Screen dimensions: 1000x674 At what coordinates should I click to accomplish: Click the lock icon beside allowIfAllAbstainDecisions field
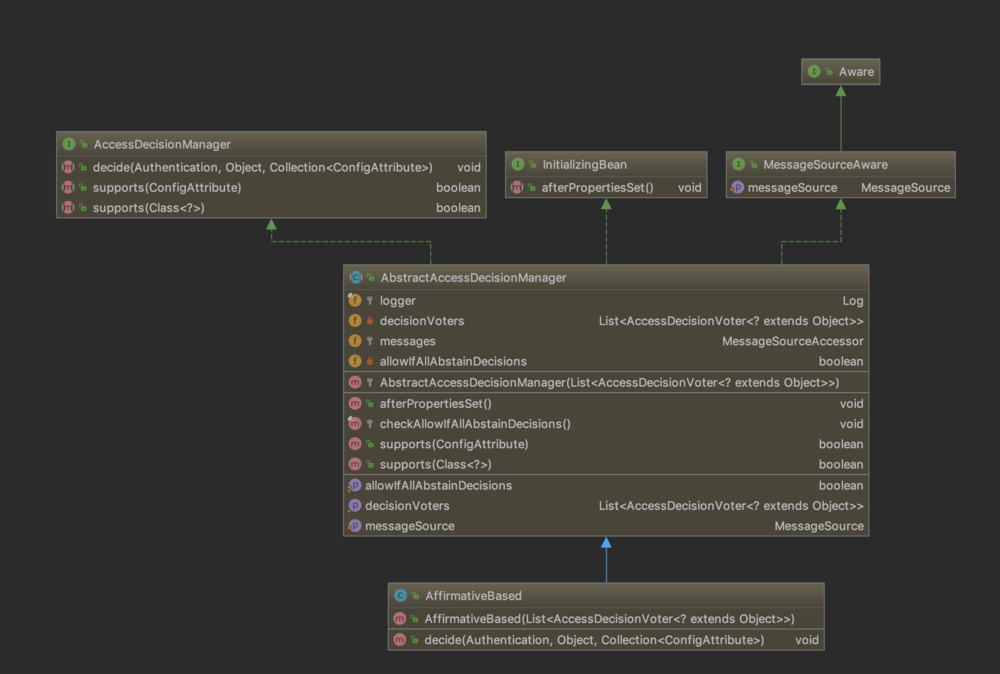(x=370, y=362)
